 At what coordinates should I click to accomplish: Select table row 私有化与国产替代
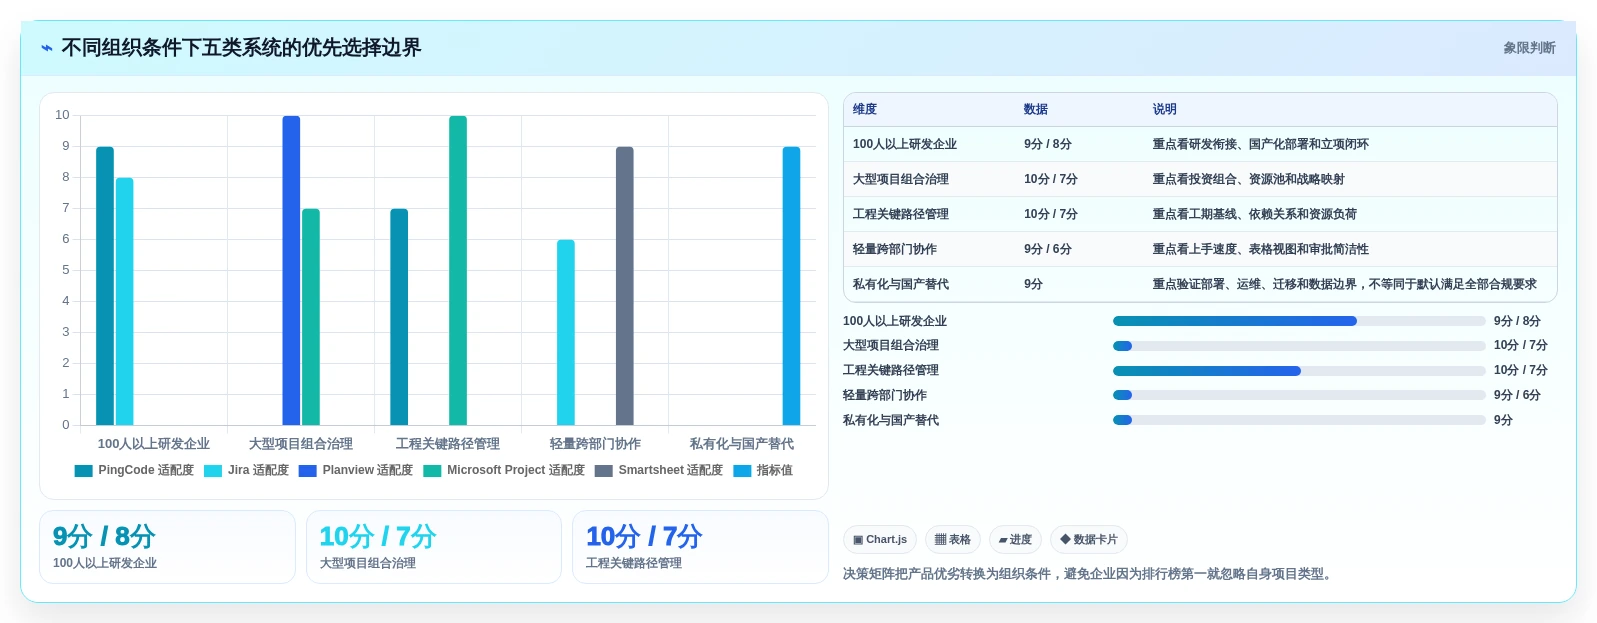(1200, 284)
